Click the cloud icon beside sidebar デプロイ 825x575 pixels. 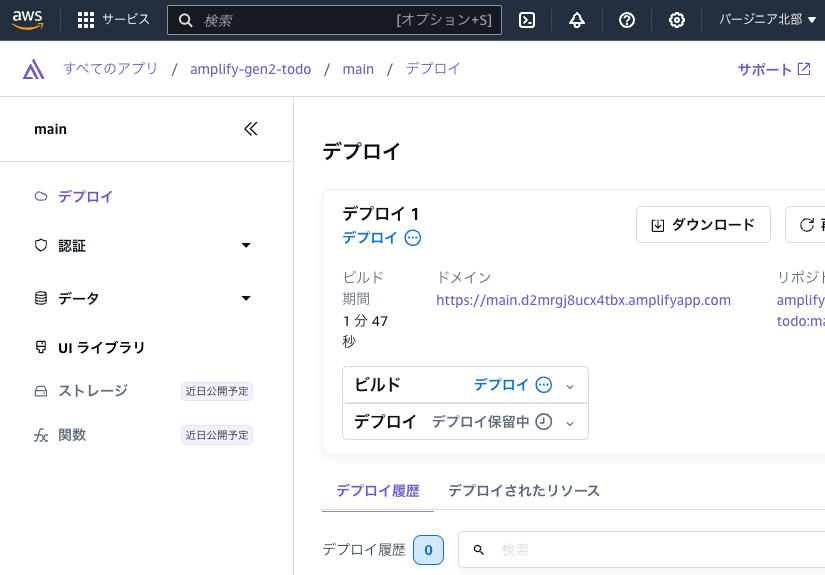pos(41,197)
